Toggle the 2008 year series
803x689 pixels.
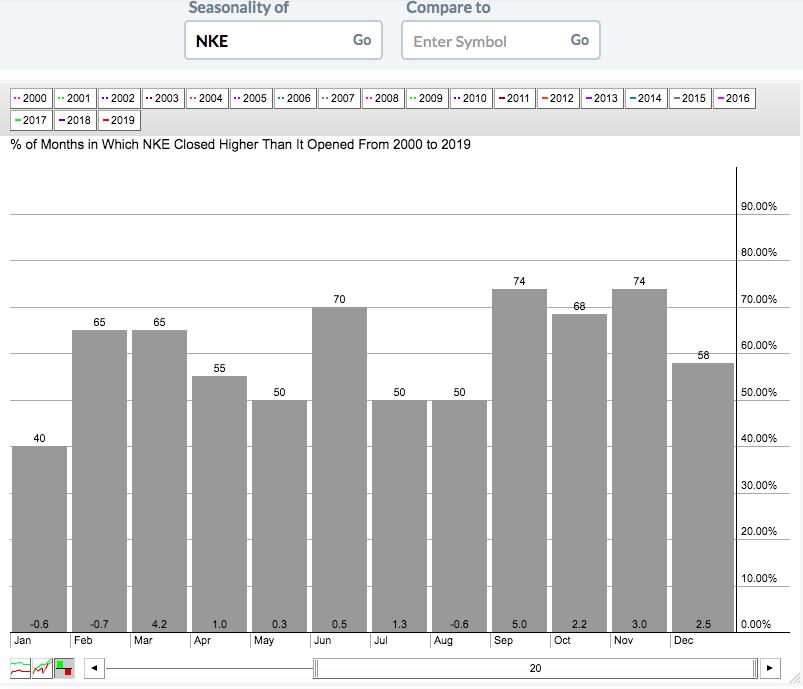(384, 98)
